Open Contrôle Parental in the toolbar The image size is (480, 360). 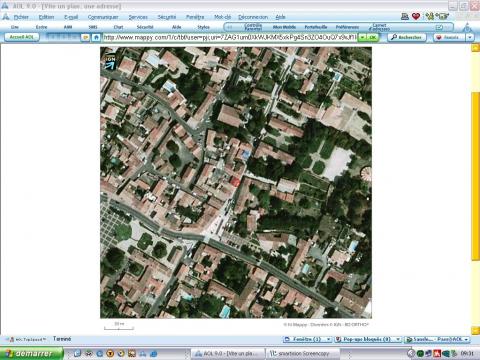pos(253,27)
